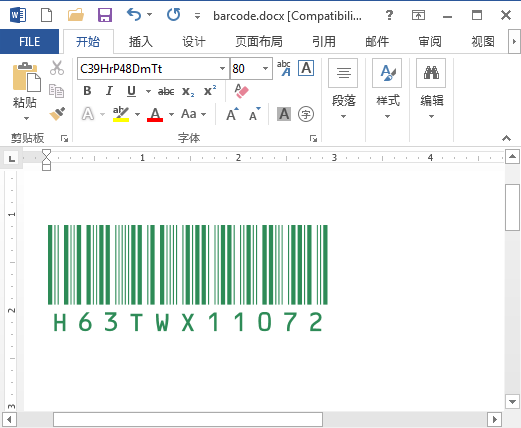Save the document with floppy icon
This screenshot has height=428, width=521.
tap(105, 15)
